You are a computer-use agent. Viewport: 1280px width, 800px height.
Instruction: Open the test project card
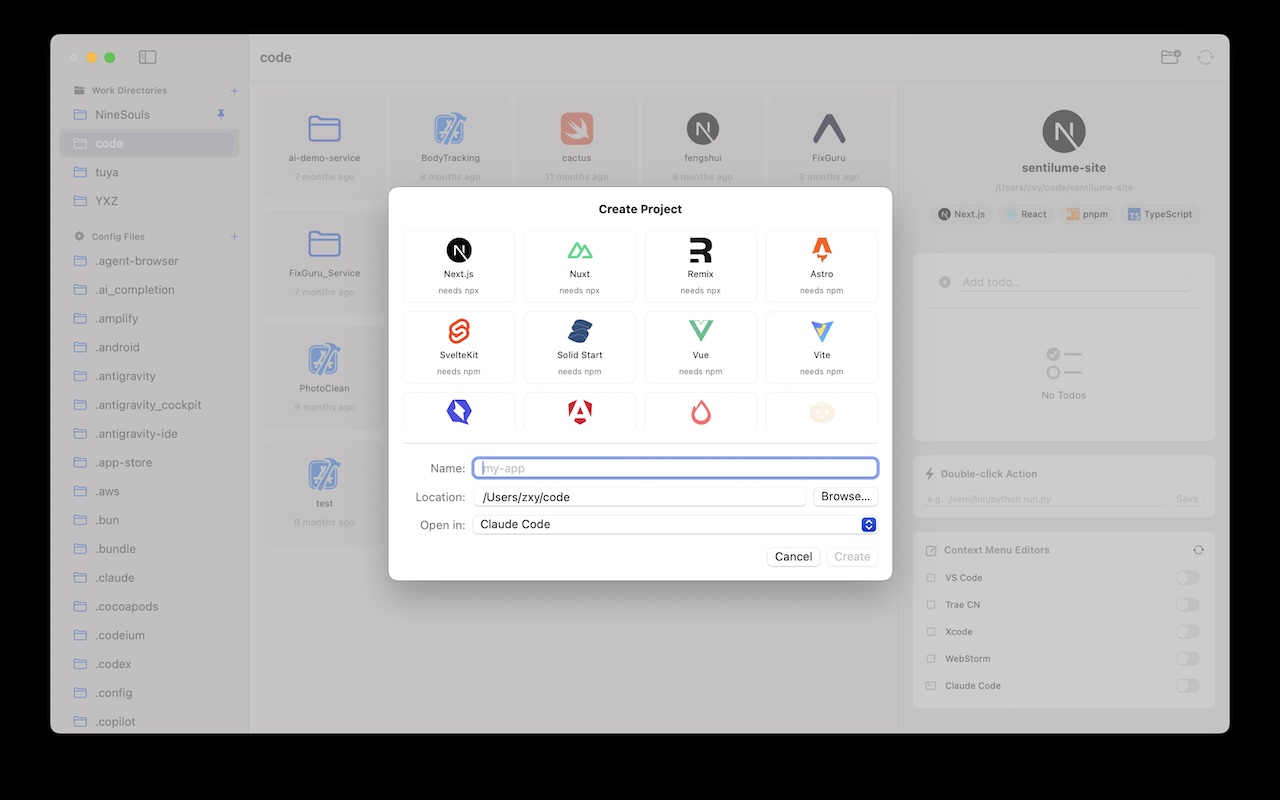pyautogui.click(x=324, y=494)
